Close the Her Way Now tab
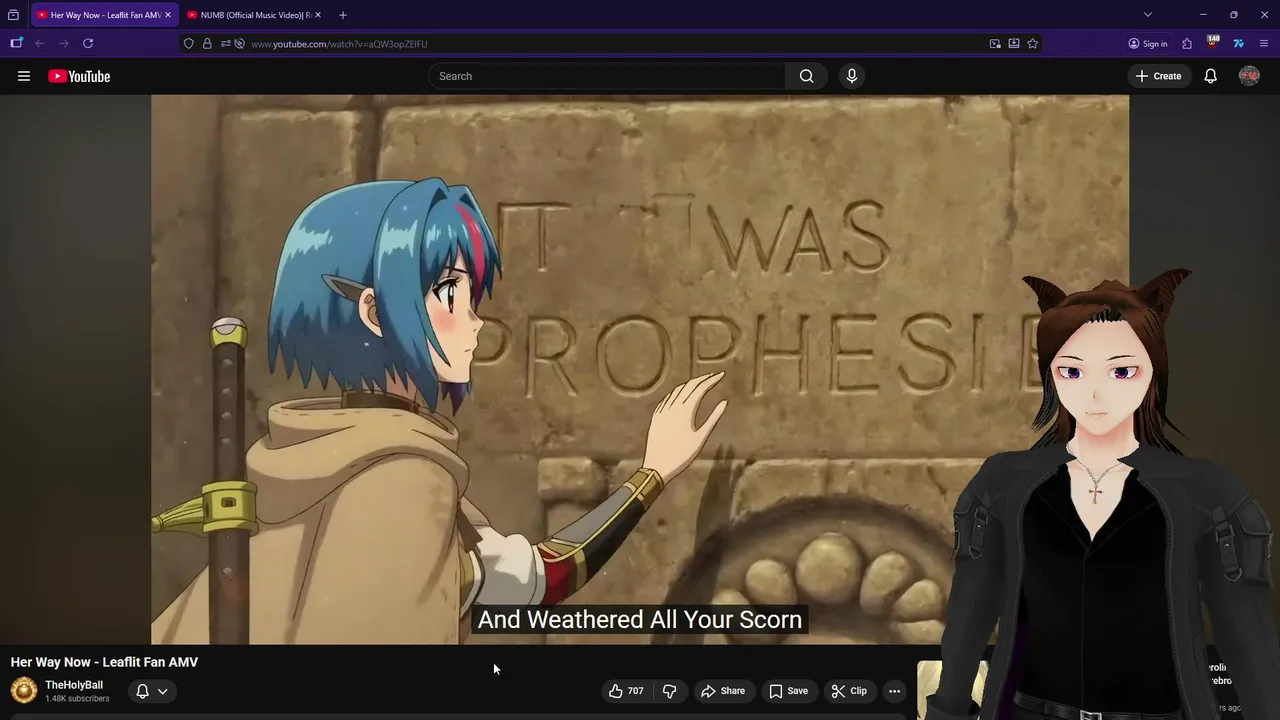1280x720 pixels. coord(168,15)
